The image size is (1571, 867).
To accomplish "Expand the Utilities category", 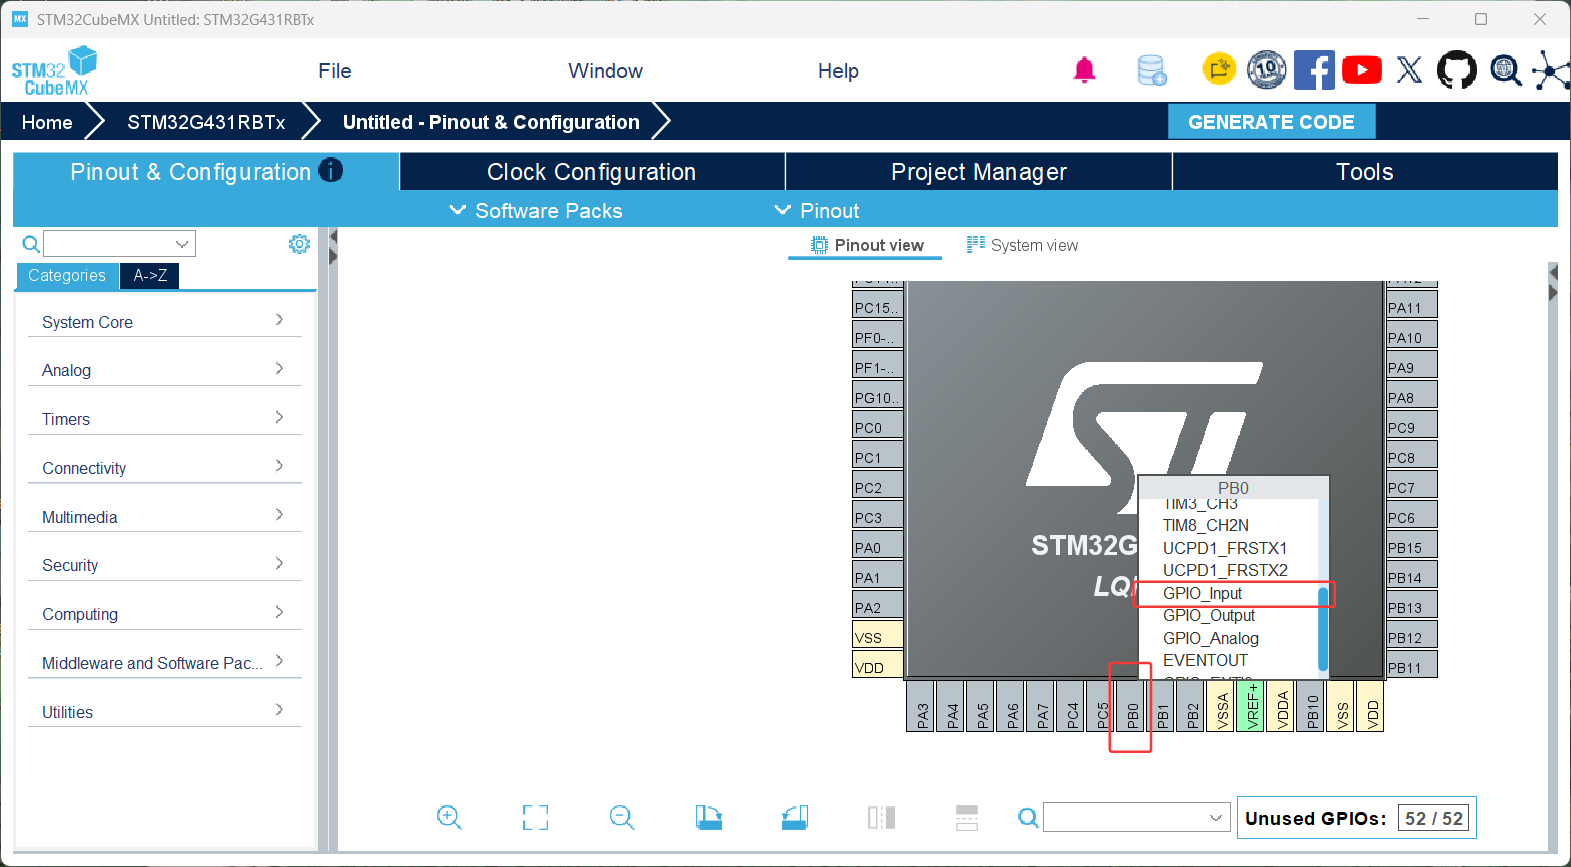I will pos(165,711).
